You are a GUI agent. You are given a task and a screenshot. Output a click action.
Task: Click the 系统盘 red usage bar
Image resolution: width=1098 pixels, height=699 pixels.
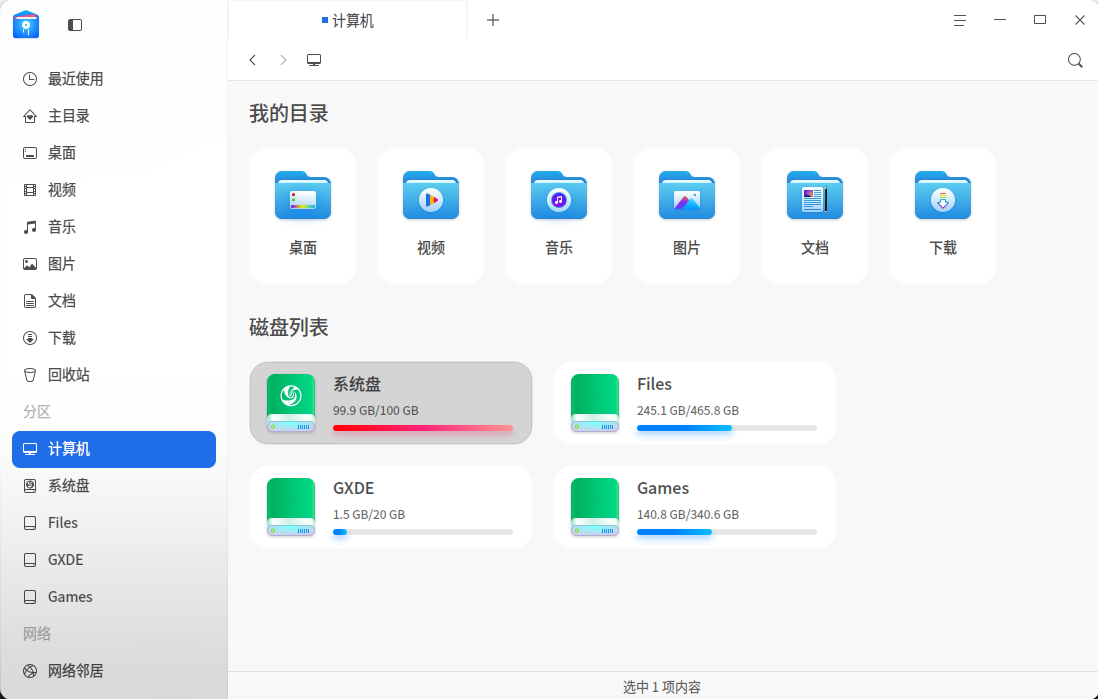pos(423,428)
